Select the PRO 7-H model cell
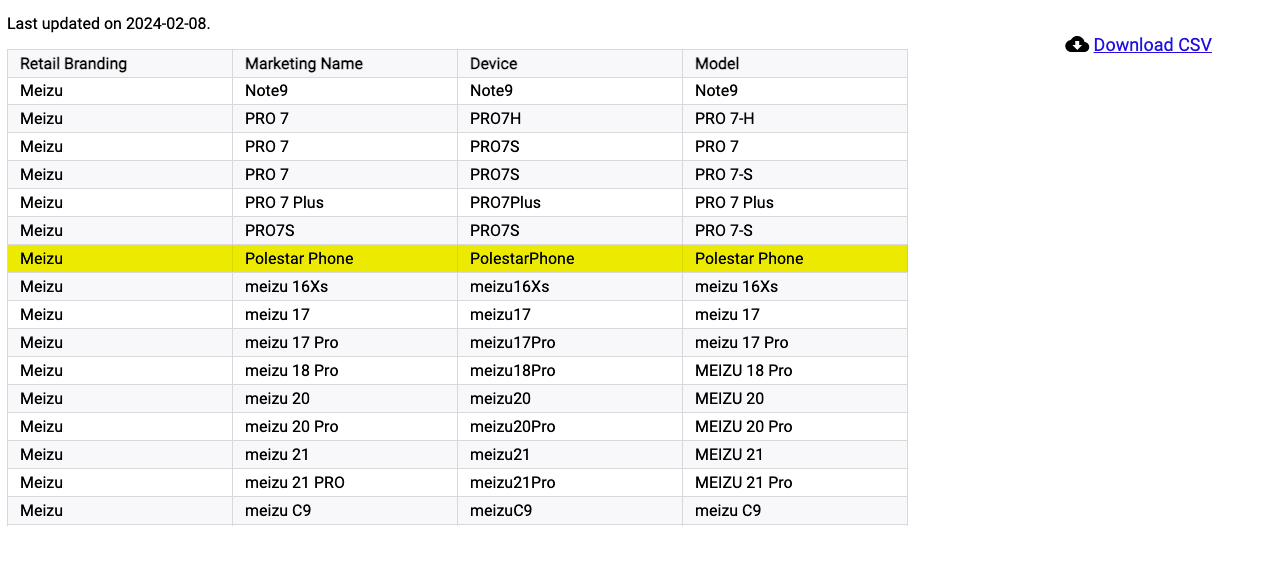 pos(725,119)
